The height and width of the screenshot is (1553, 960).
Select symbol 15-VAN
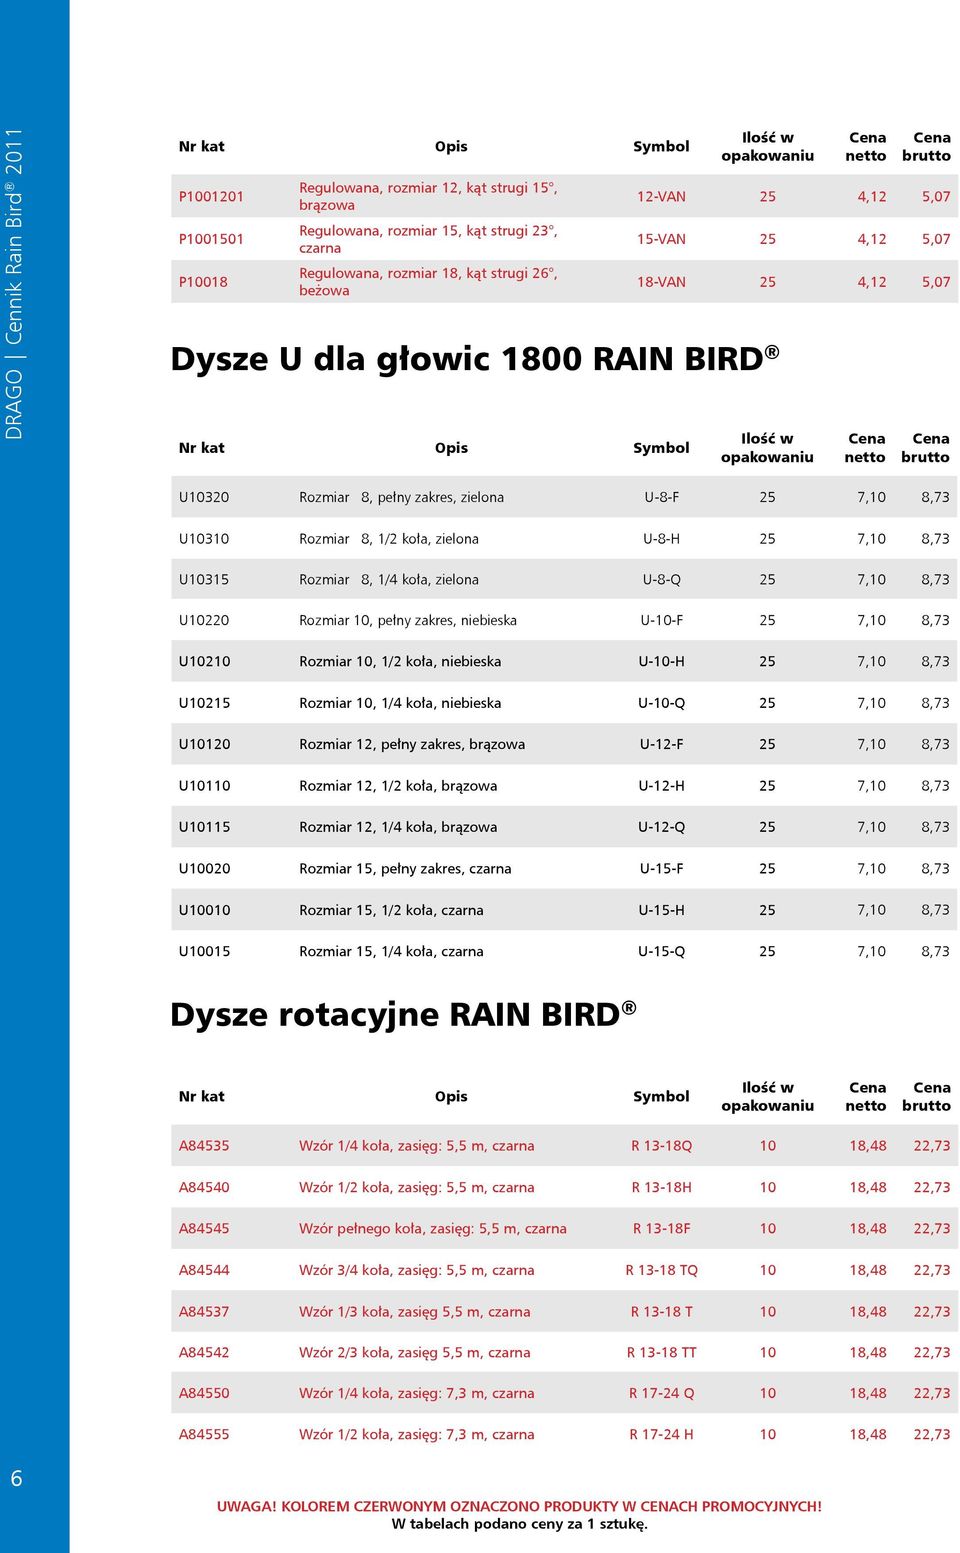pyautogui.click(x=661, y=239)
